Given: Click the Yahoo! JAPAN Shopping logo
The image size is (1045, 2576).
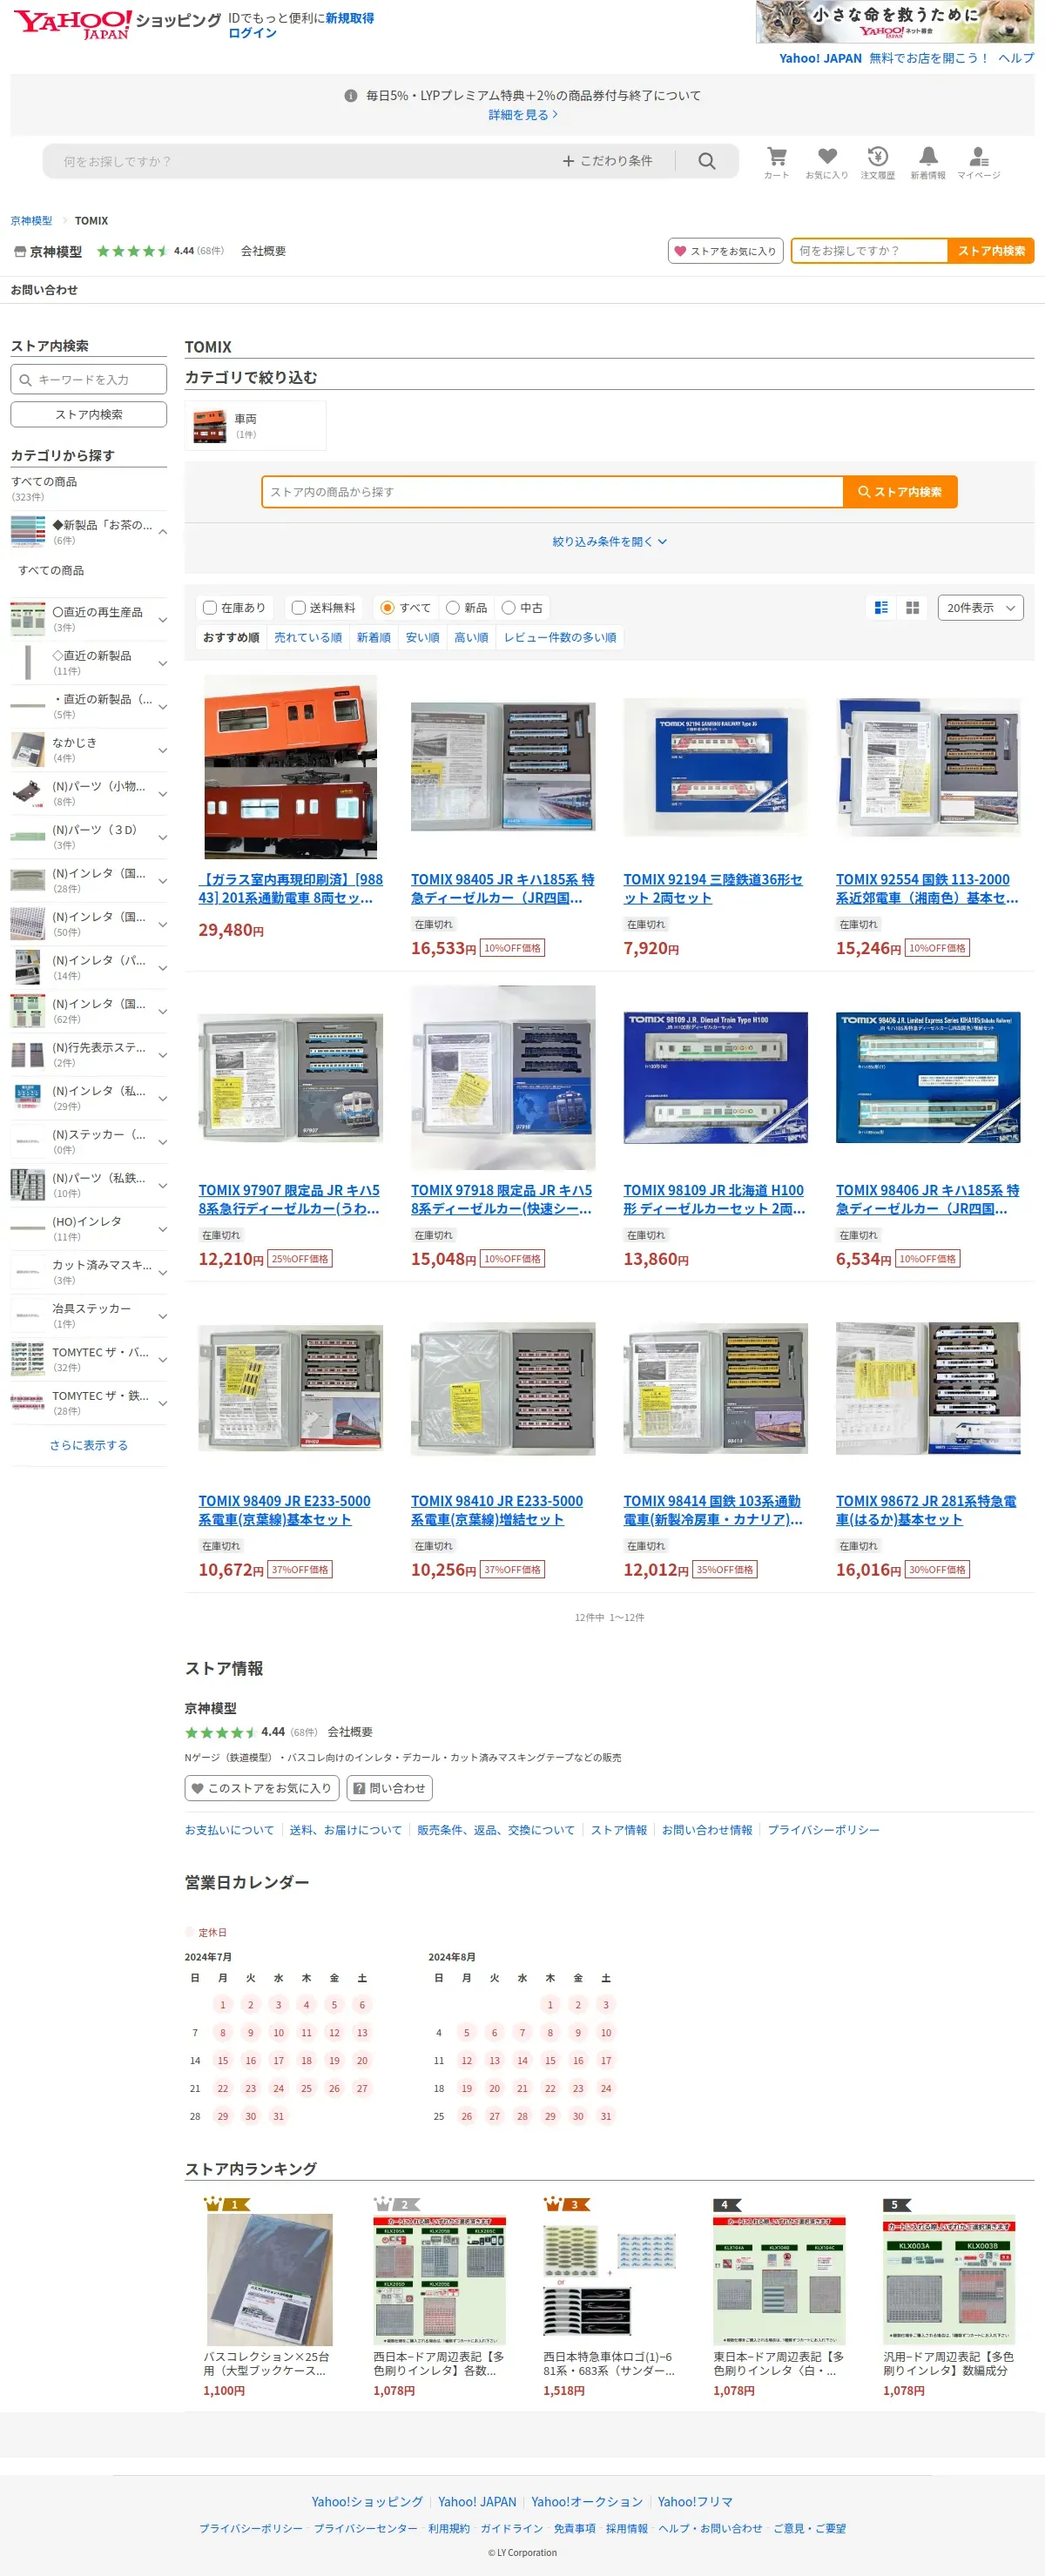Looking at the screenshot, I should coord(117,24).
